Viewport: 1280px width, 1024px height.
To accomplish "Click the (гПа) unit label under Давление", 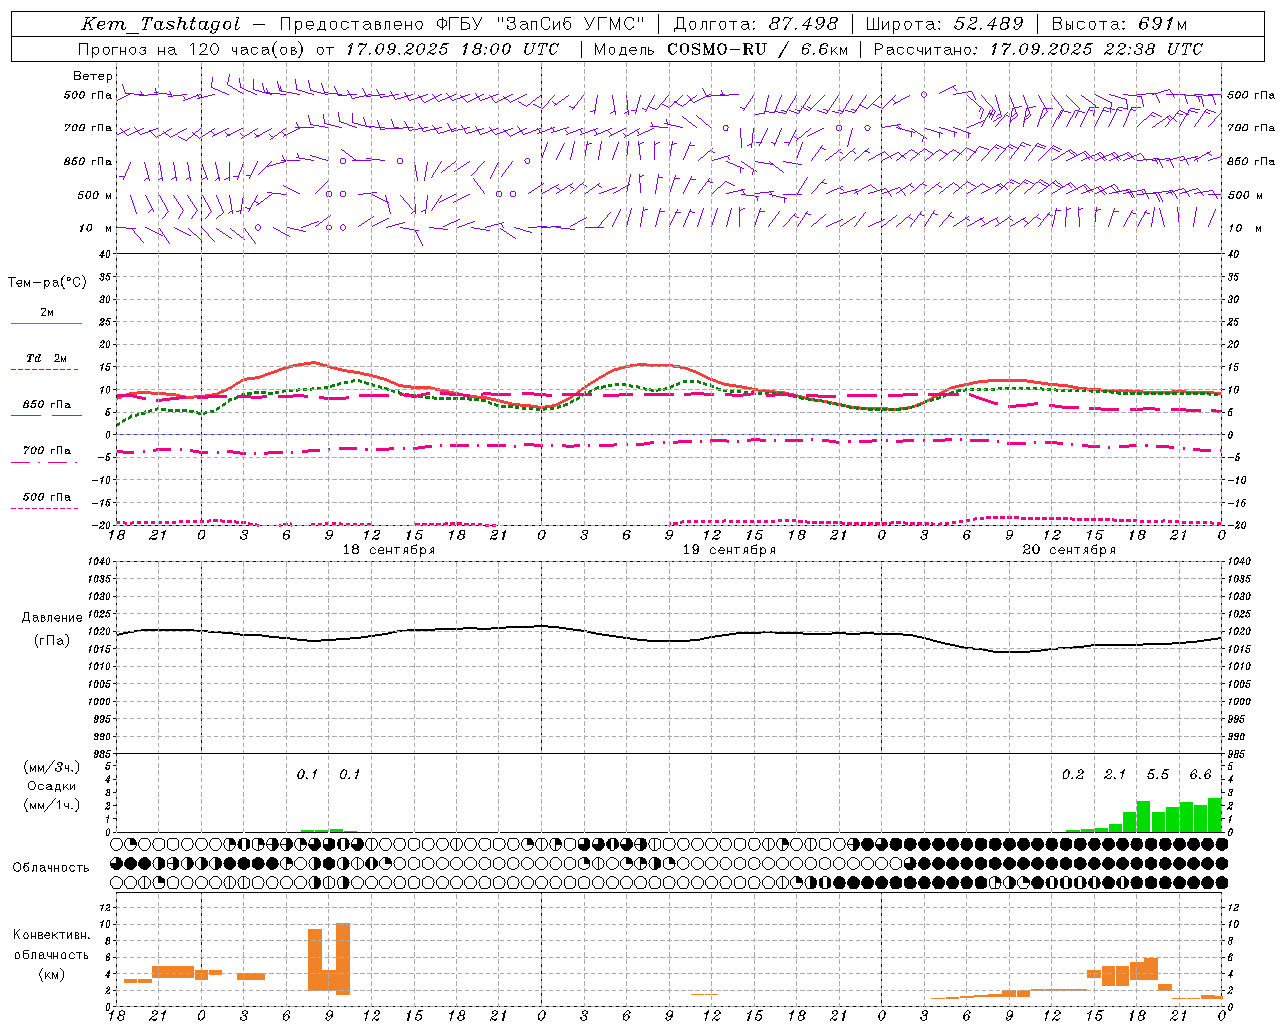I will [52, 640].
